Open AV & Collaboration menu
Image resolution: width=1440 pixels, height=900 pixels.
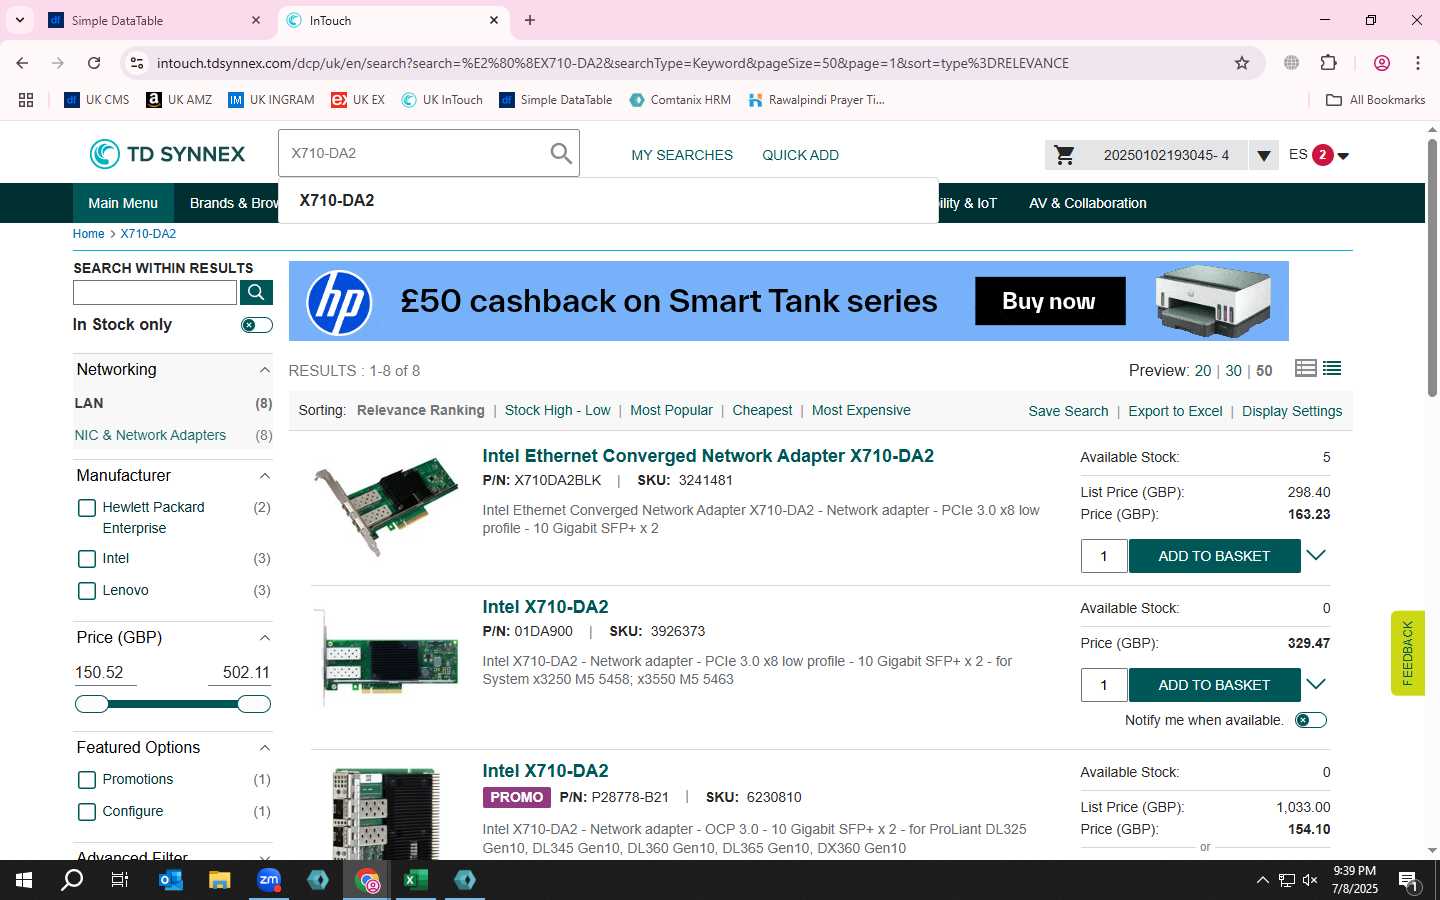pos(1088,203)
